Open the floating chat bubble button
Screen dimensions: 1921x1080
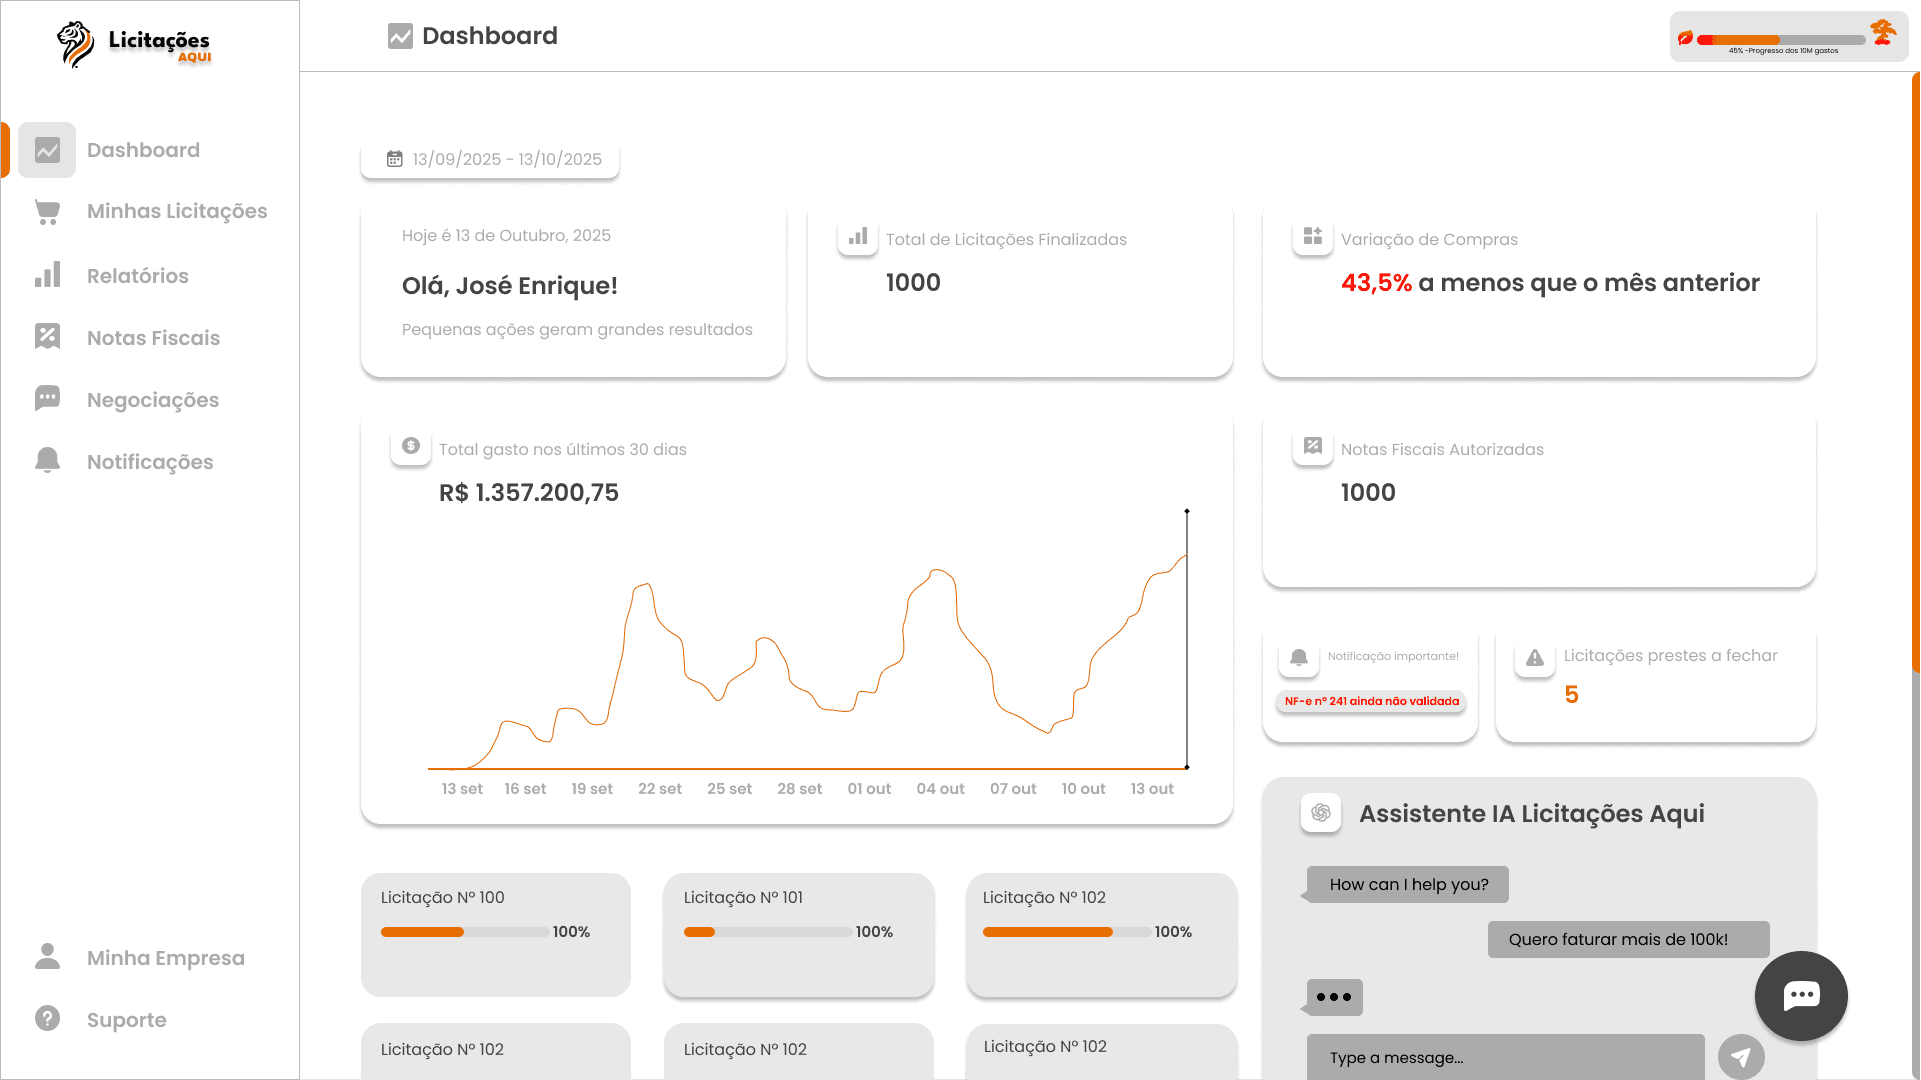(1801, 996)
